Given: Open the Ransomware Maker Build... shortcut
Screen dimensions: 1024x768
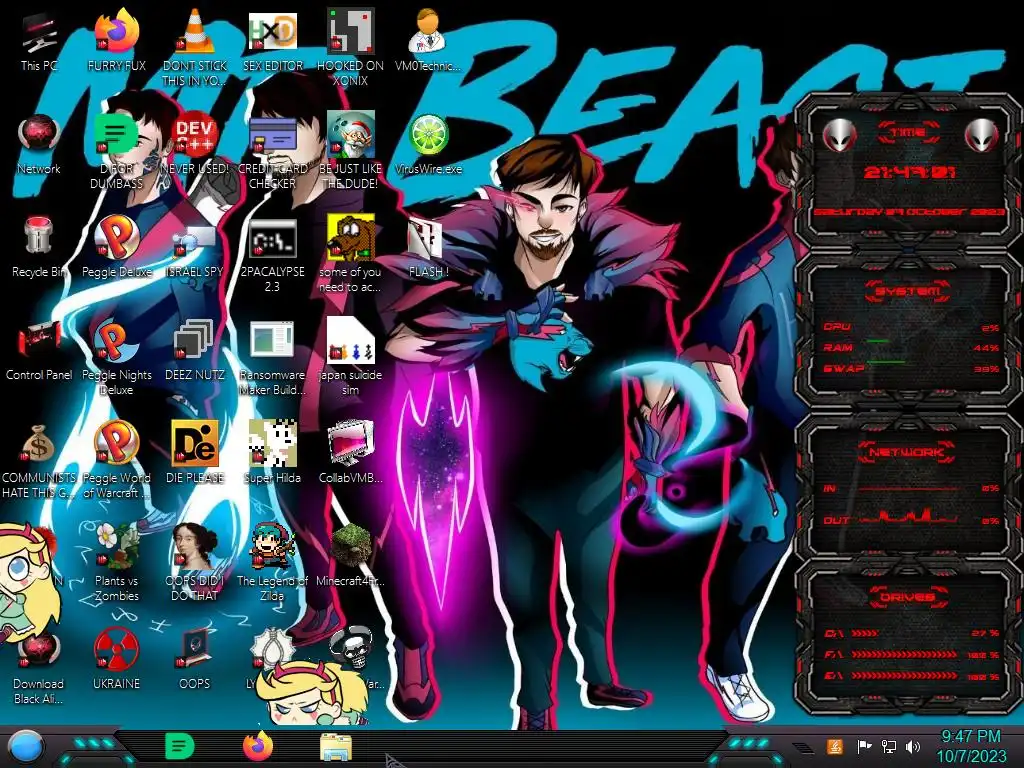Looking at the screenshot, I should point(273,358).
